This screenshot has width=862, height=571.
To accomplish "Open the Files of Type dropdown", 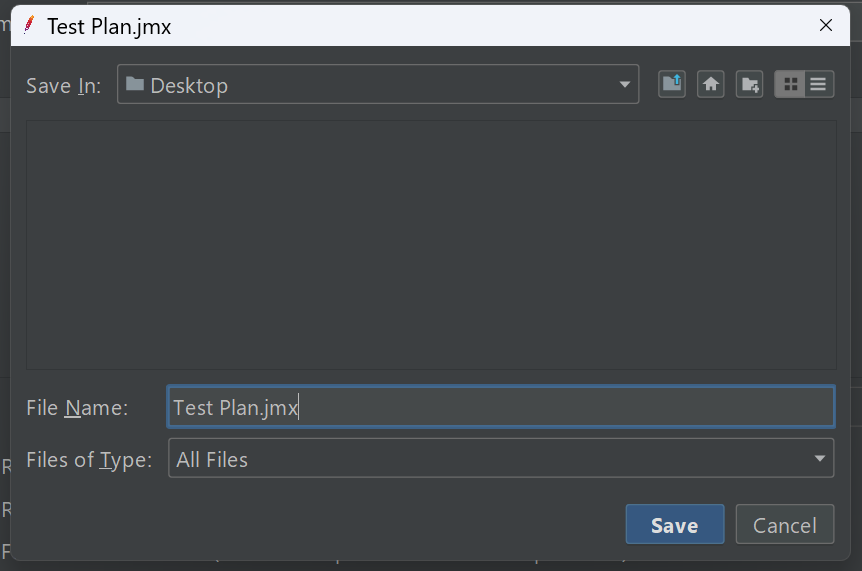I will (501, 458).
